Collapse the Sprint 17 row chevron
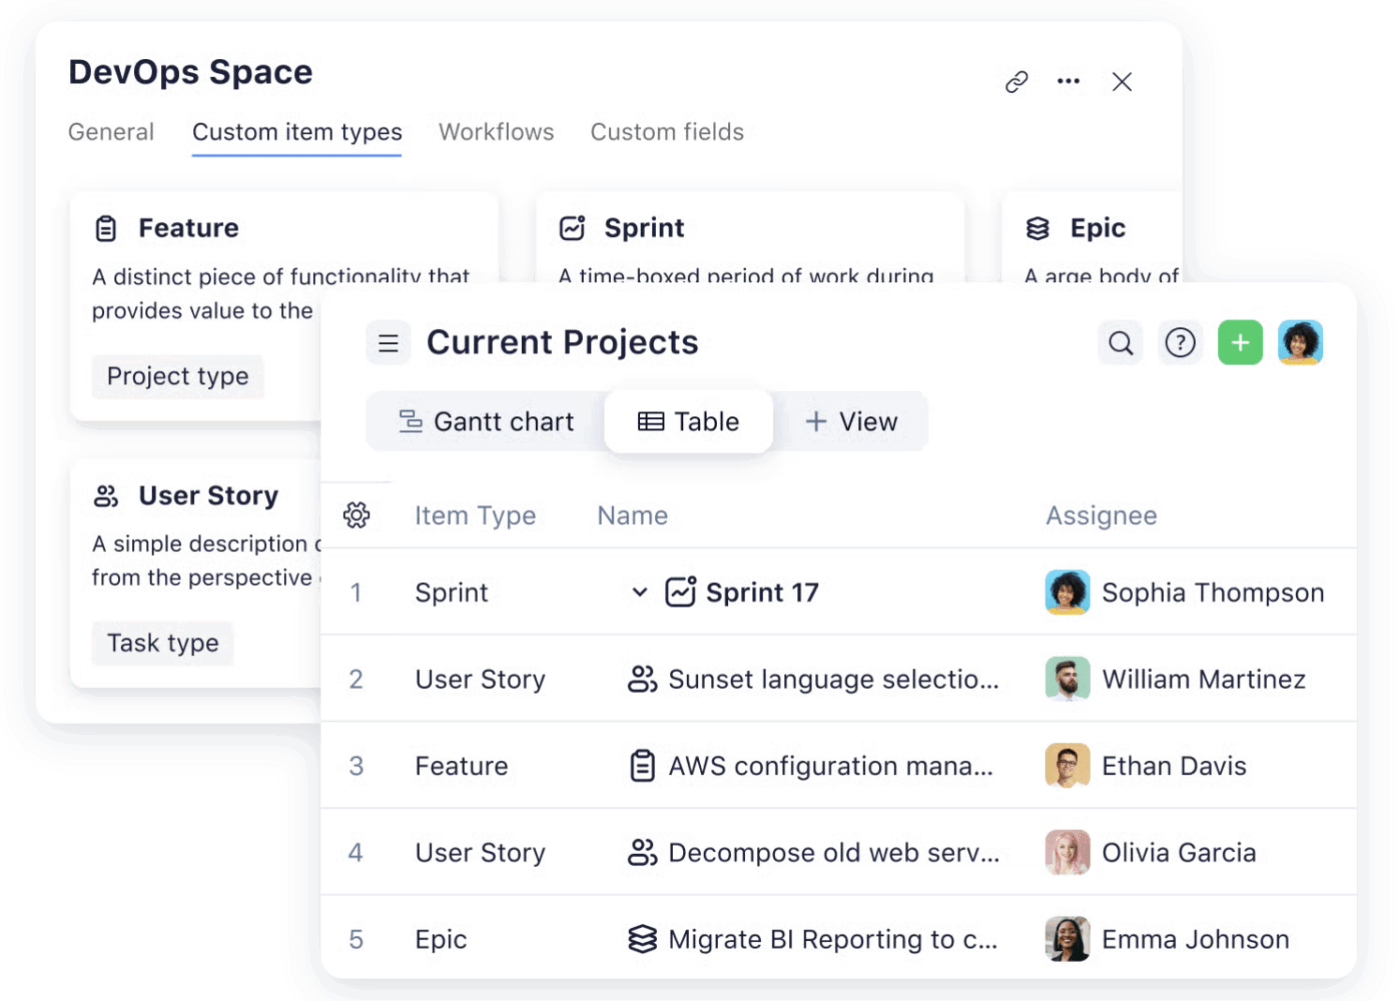1400x1001 pixels. pos(640,592)
